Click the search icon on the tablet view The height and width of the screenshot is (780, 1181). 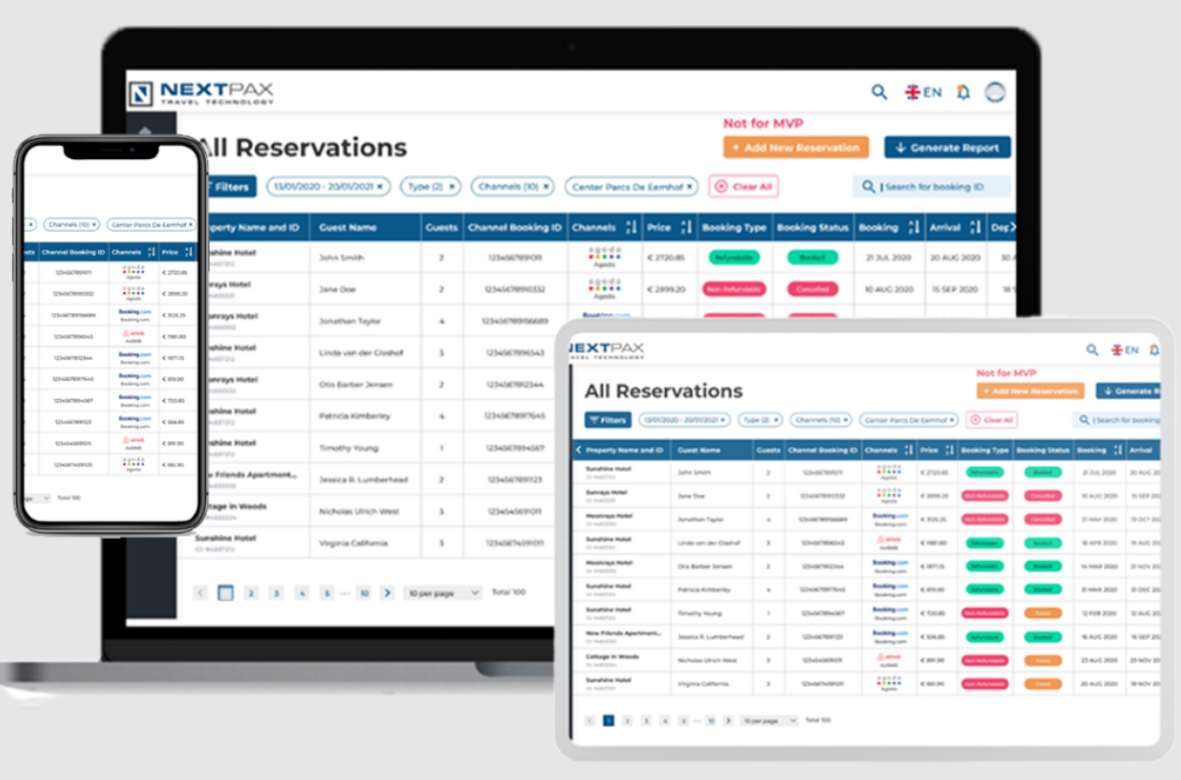(1092, 351)
